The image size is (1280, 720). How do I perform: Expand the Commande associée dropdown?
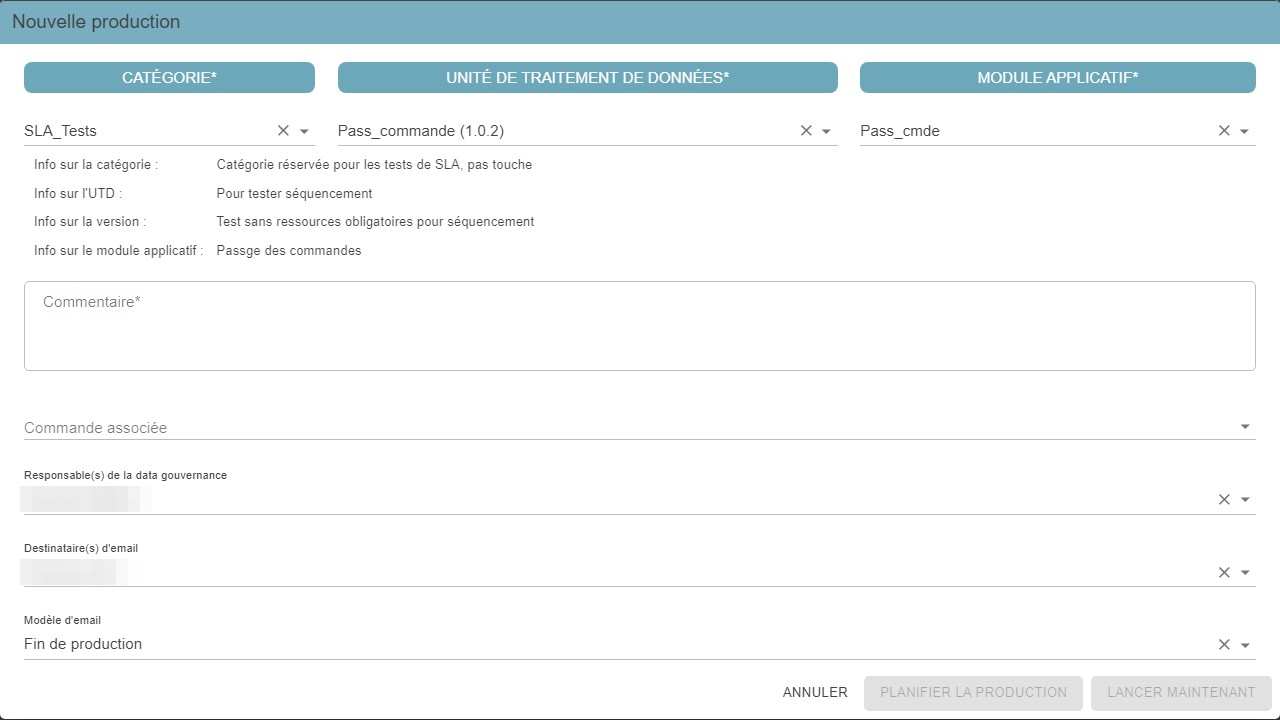(x=1245, y=427)
